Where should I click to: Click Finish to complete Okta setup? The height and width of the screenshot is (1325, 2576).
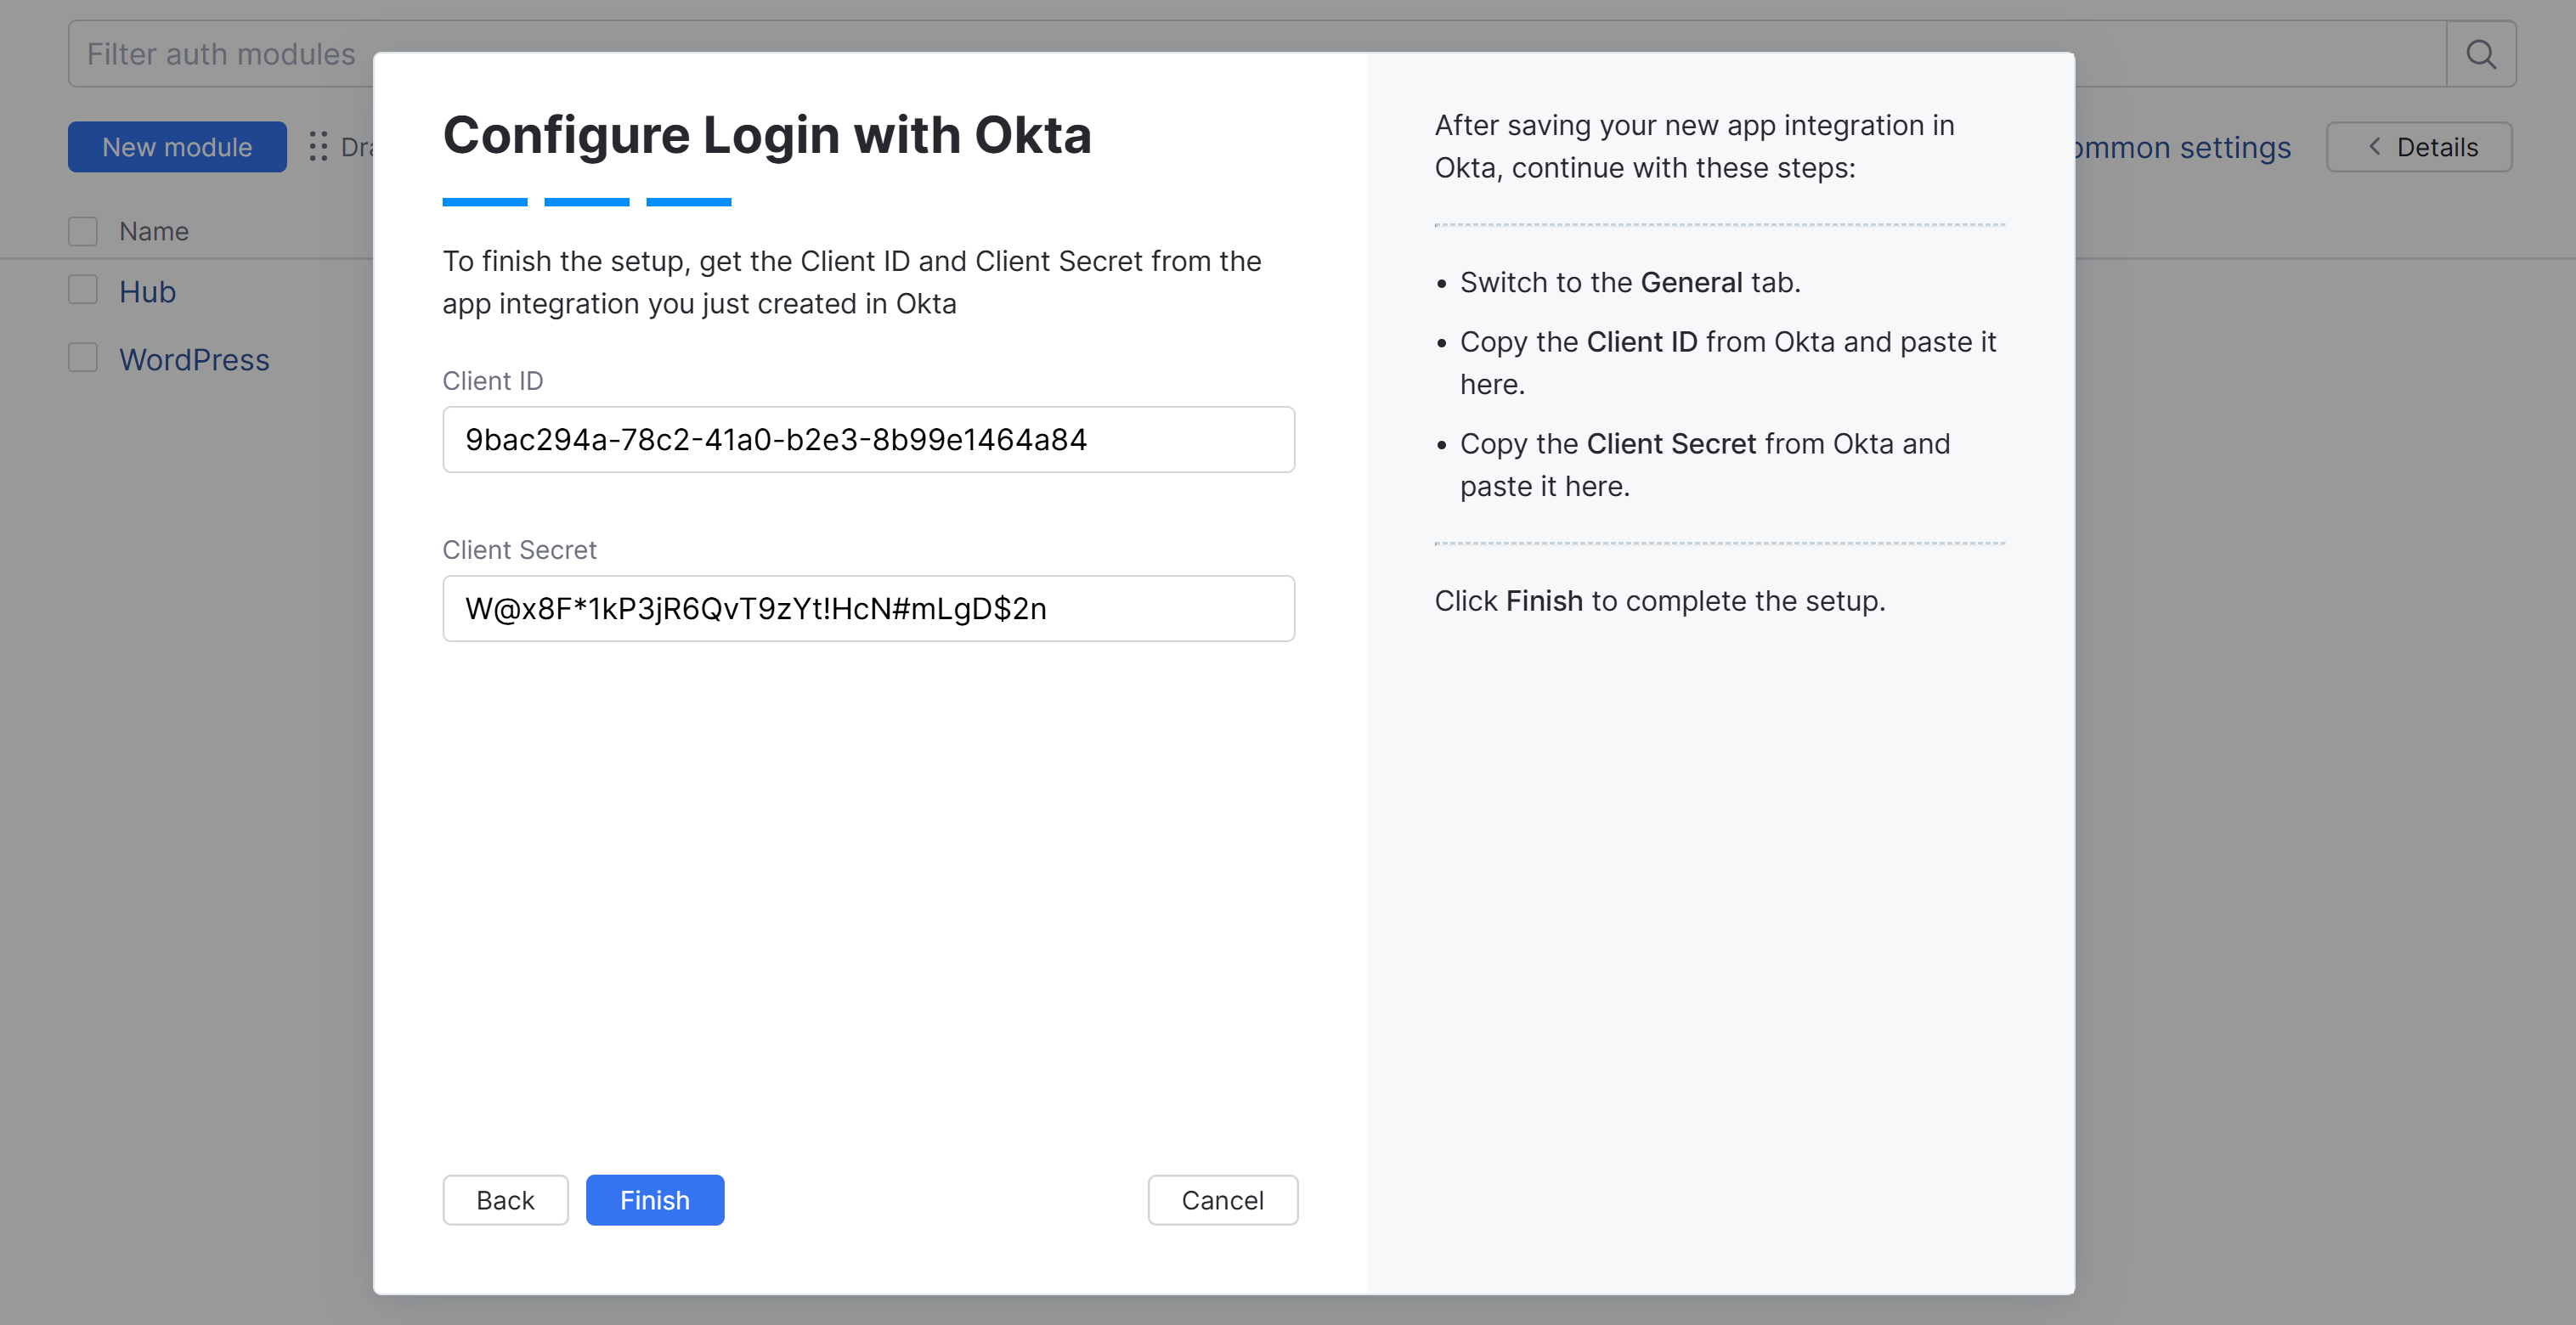(x=655, y=1200)
